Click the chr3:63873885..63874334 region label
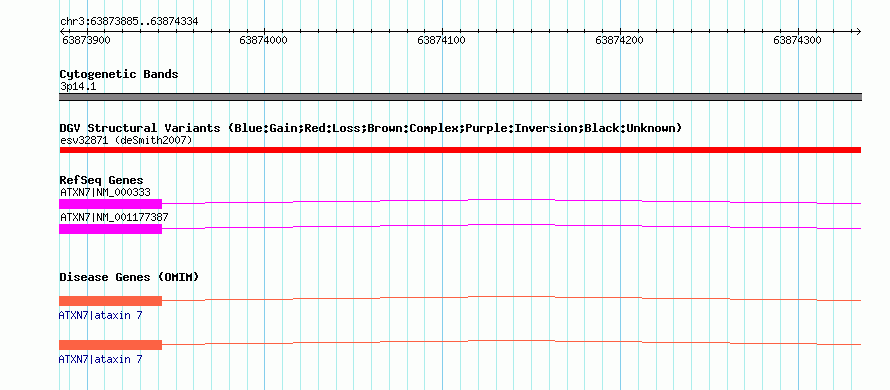This screenshot has height=390, width=890. point(129,22)
